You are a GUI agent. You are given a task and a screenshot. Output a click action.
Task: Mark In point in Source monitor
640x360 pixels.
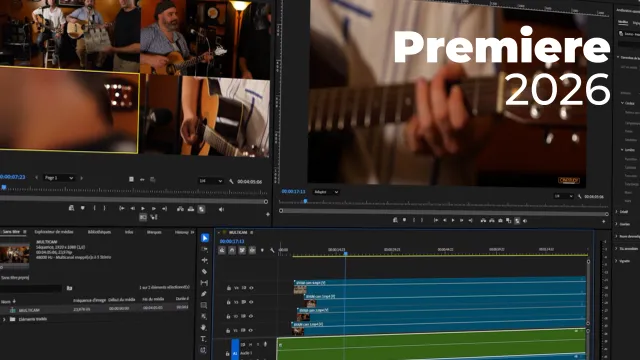tap(94, 208)
